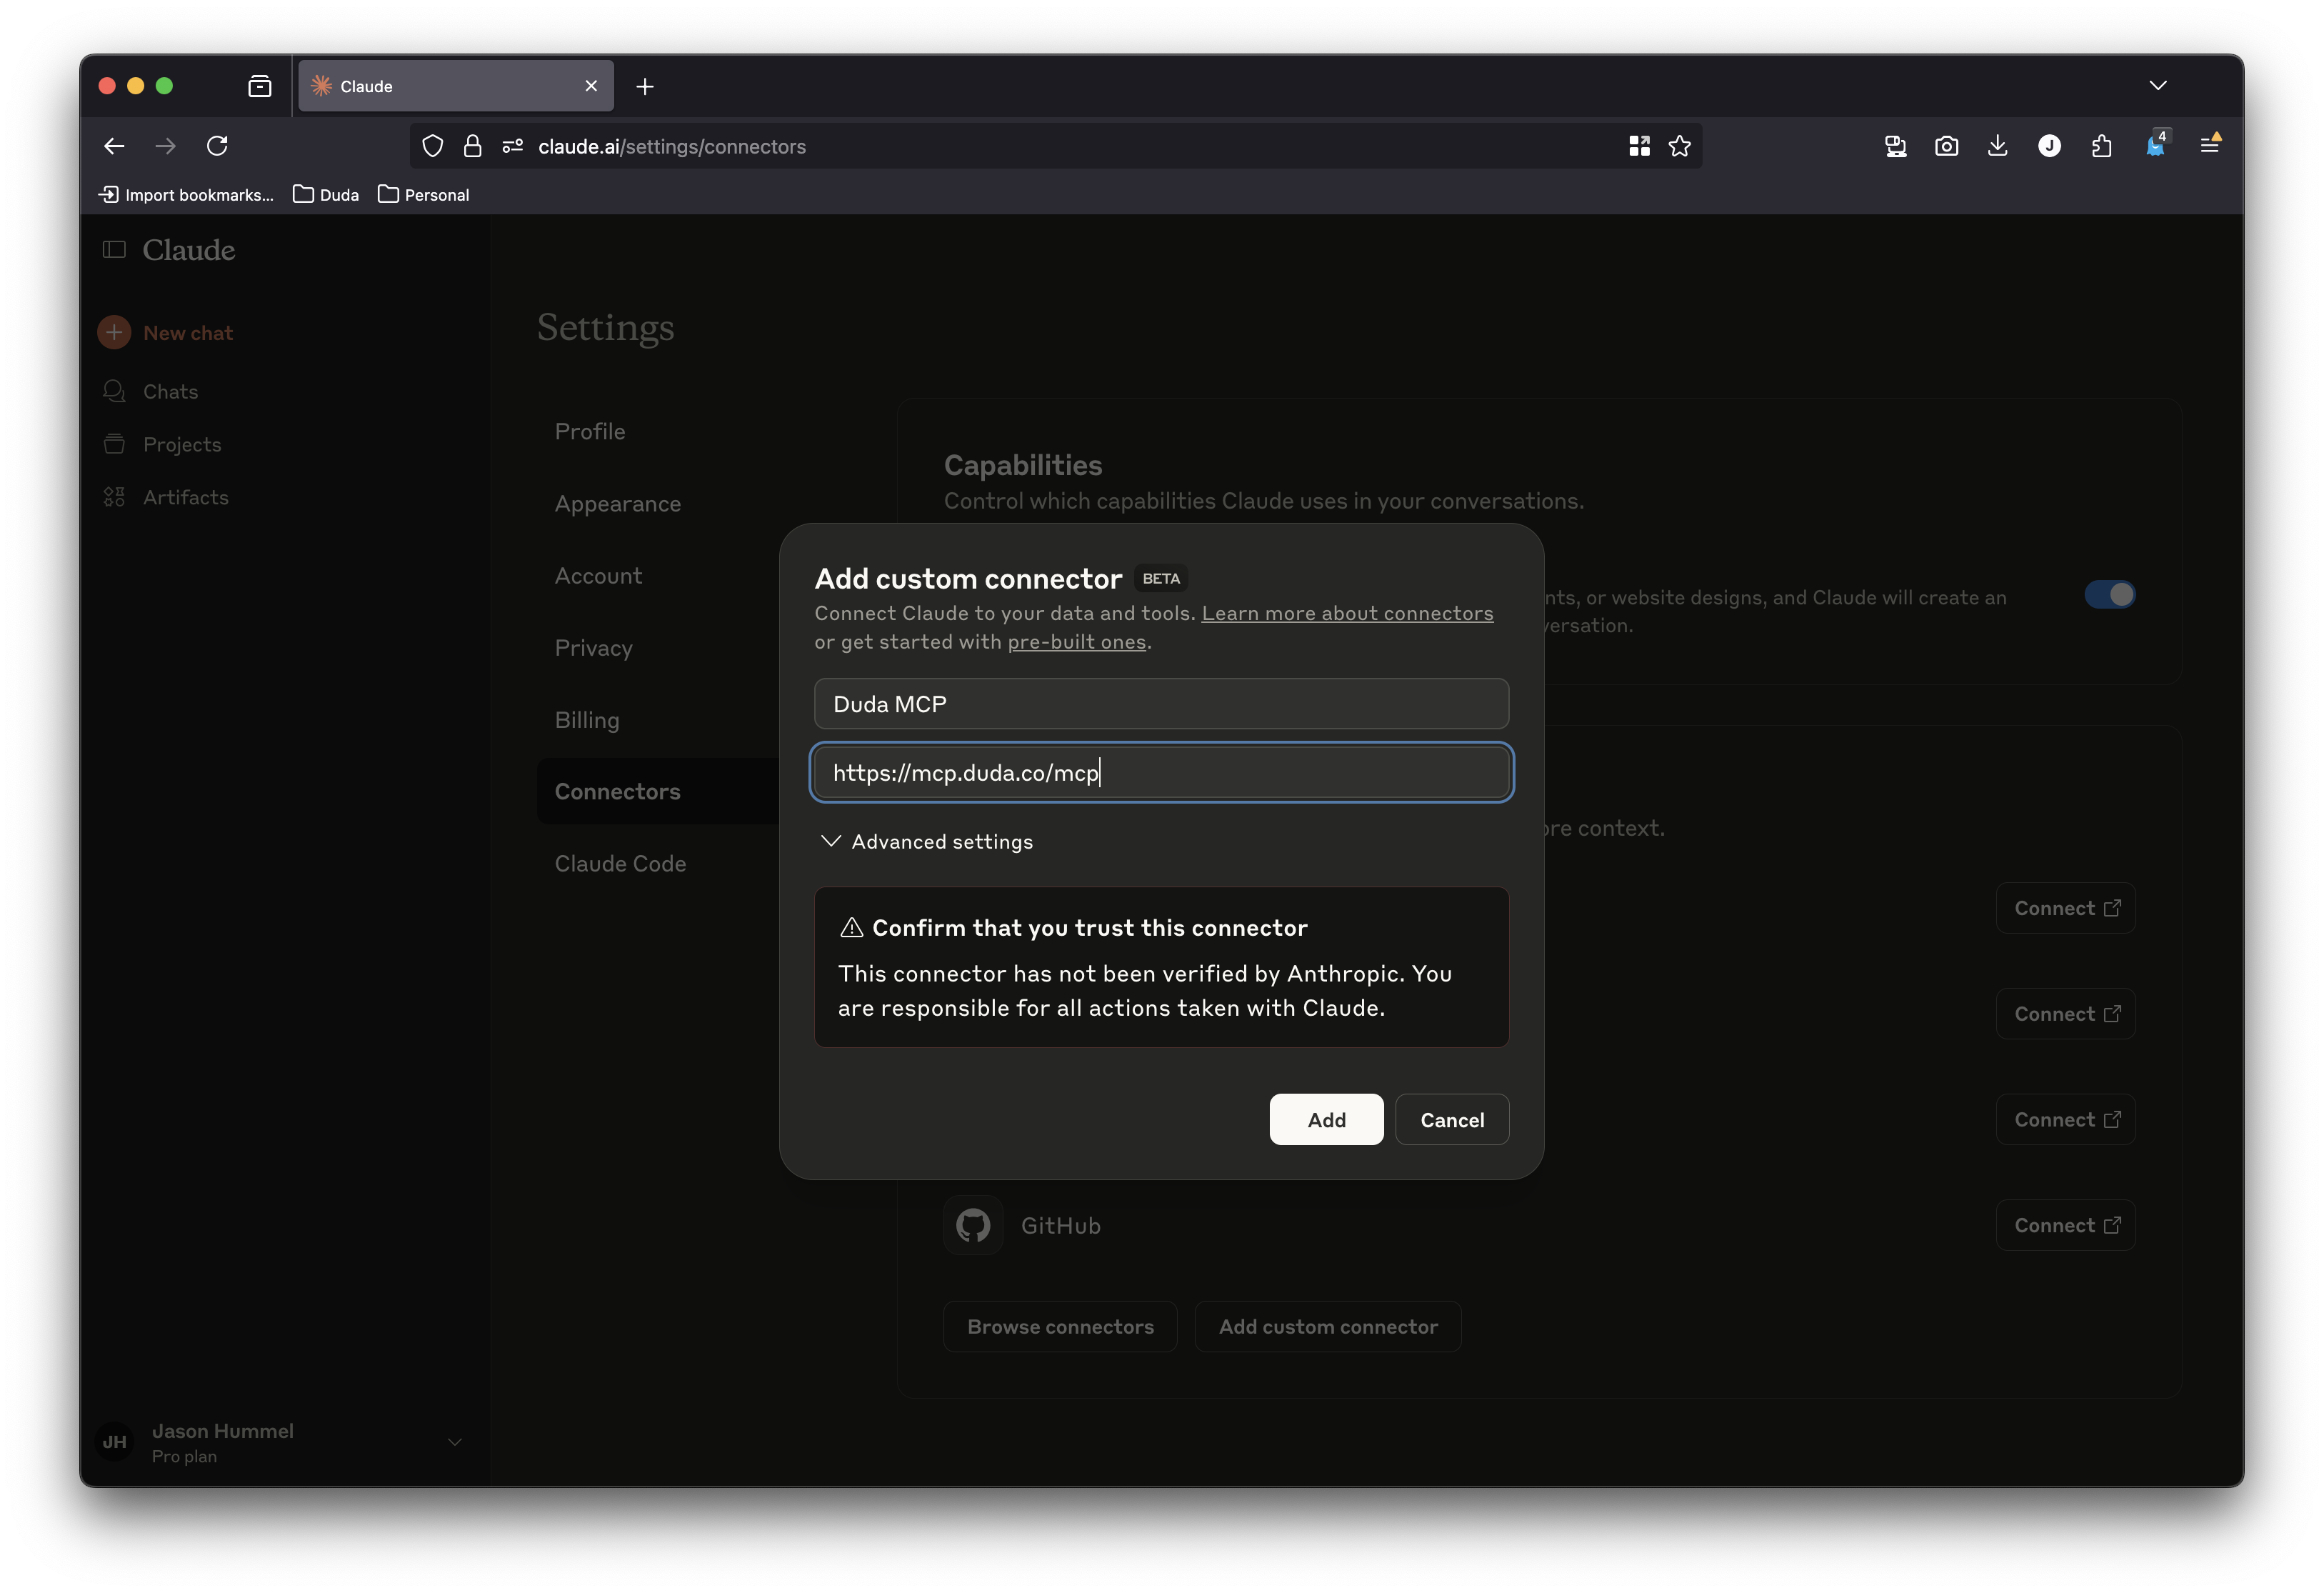This screenshot has height=1593, width=2324.
Task: Click the JH user avatar
Action: point(114,1442)
